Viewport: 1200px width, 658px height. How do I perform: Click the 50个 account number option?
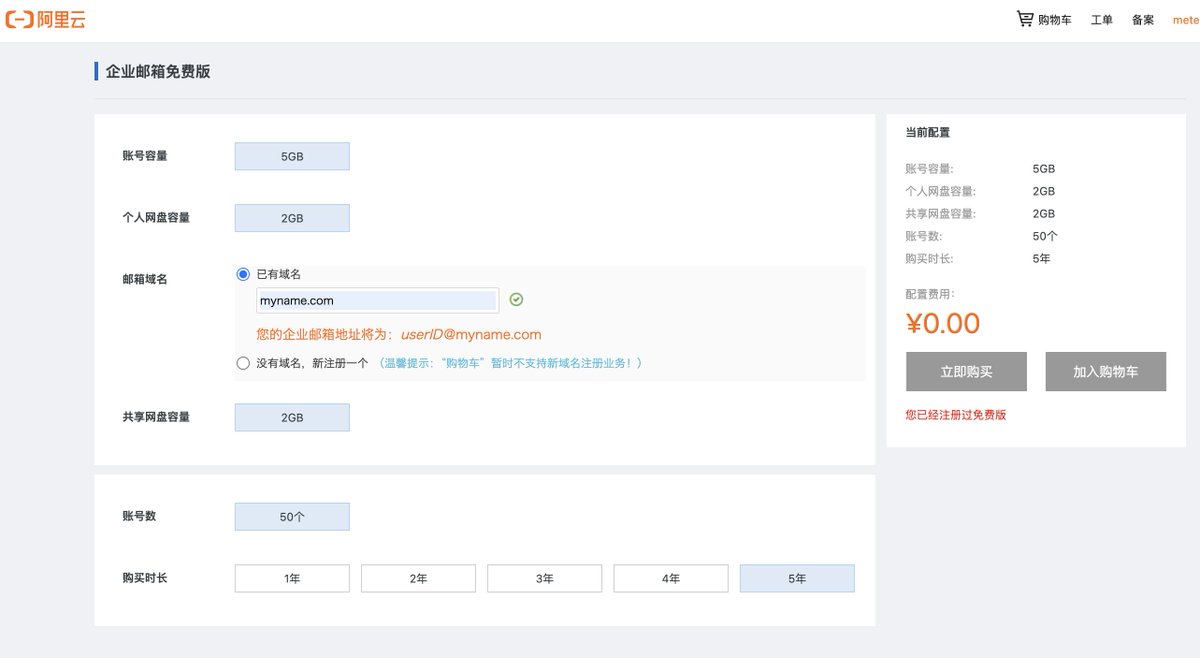point(291,516)
